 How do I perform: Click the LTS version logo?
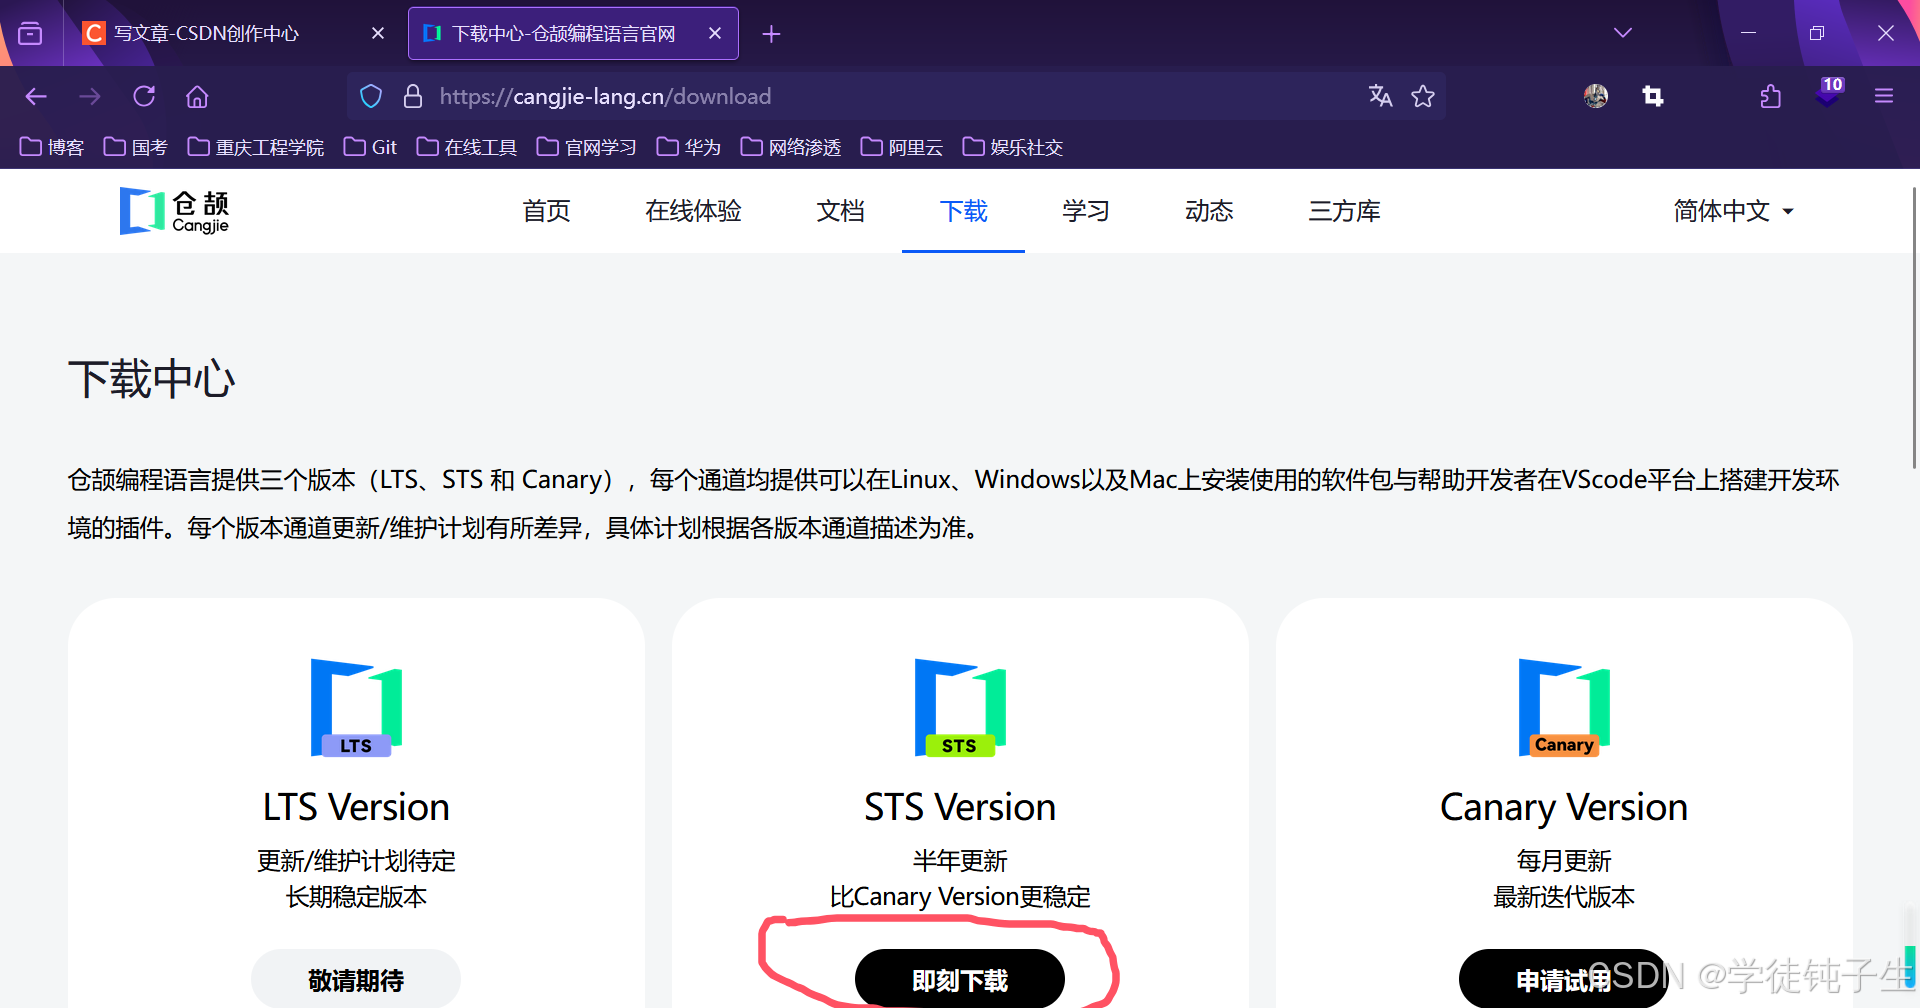(356, 707)
